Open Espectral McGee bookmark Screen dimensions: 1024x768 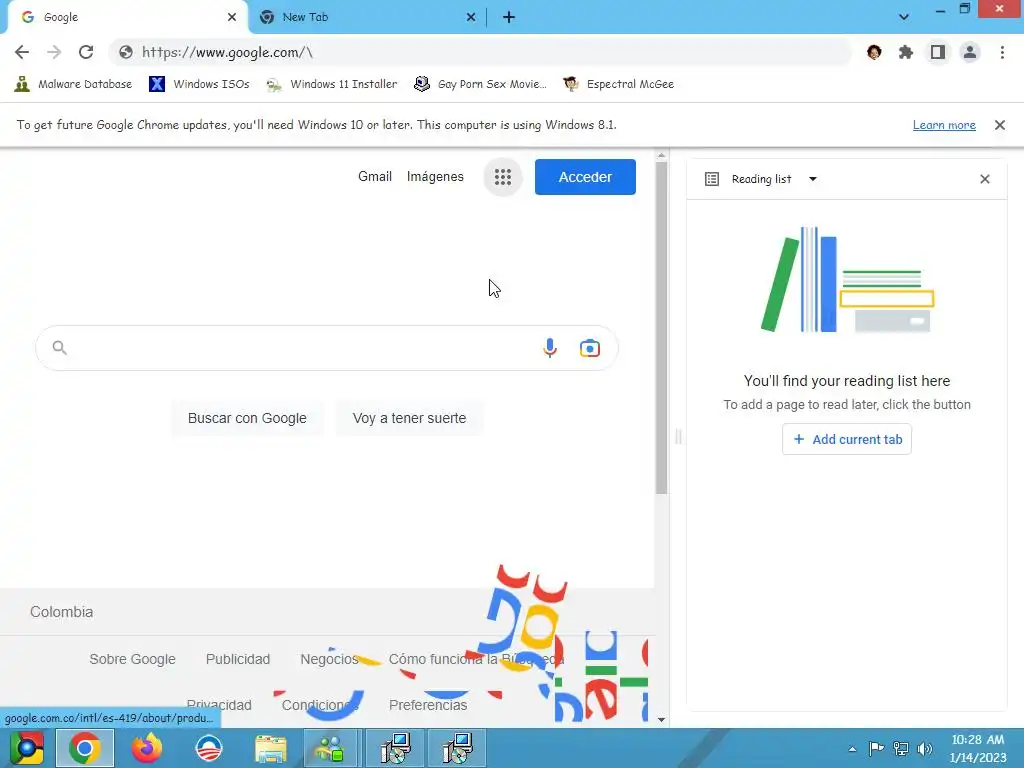618,84
